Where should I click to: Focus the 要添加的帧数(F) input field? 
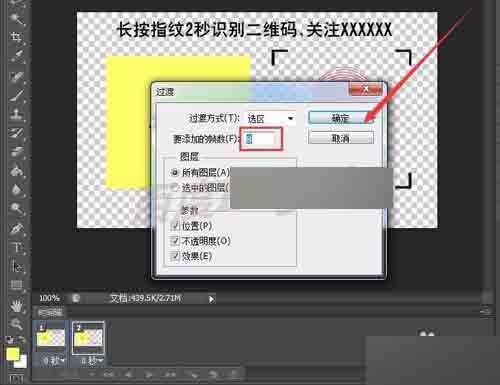[261, 139]
